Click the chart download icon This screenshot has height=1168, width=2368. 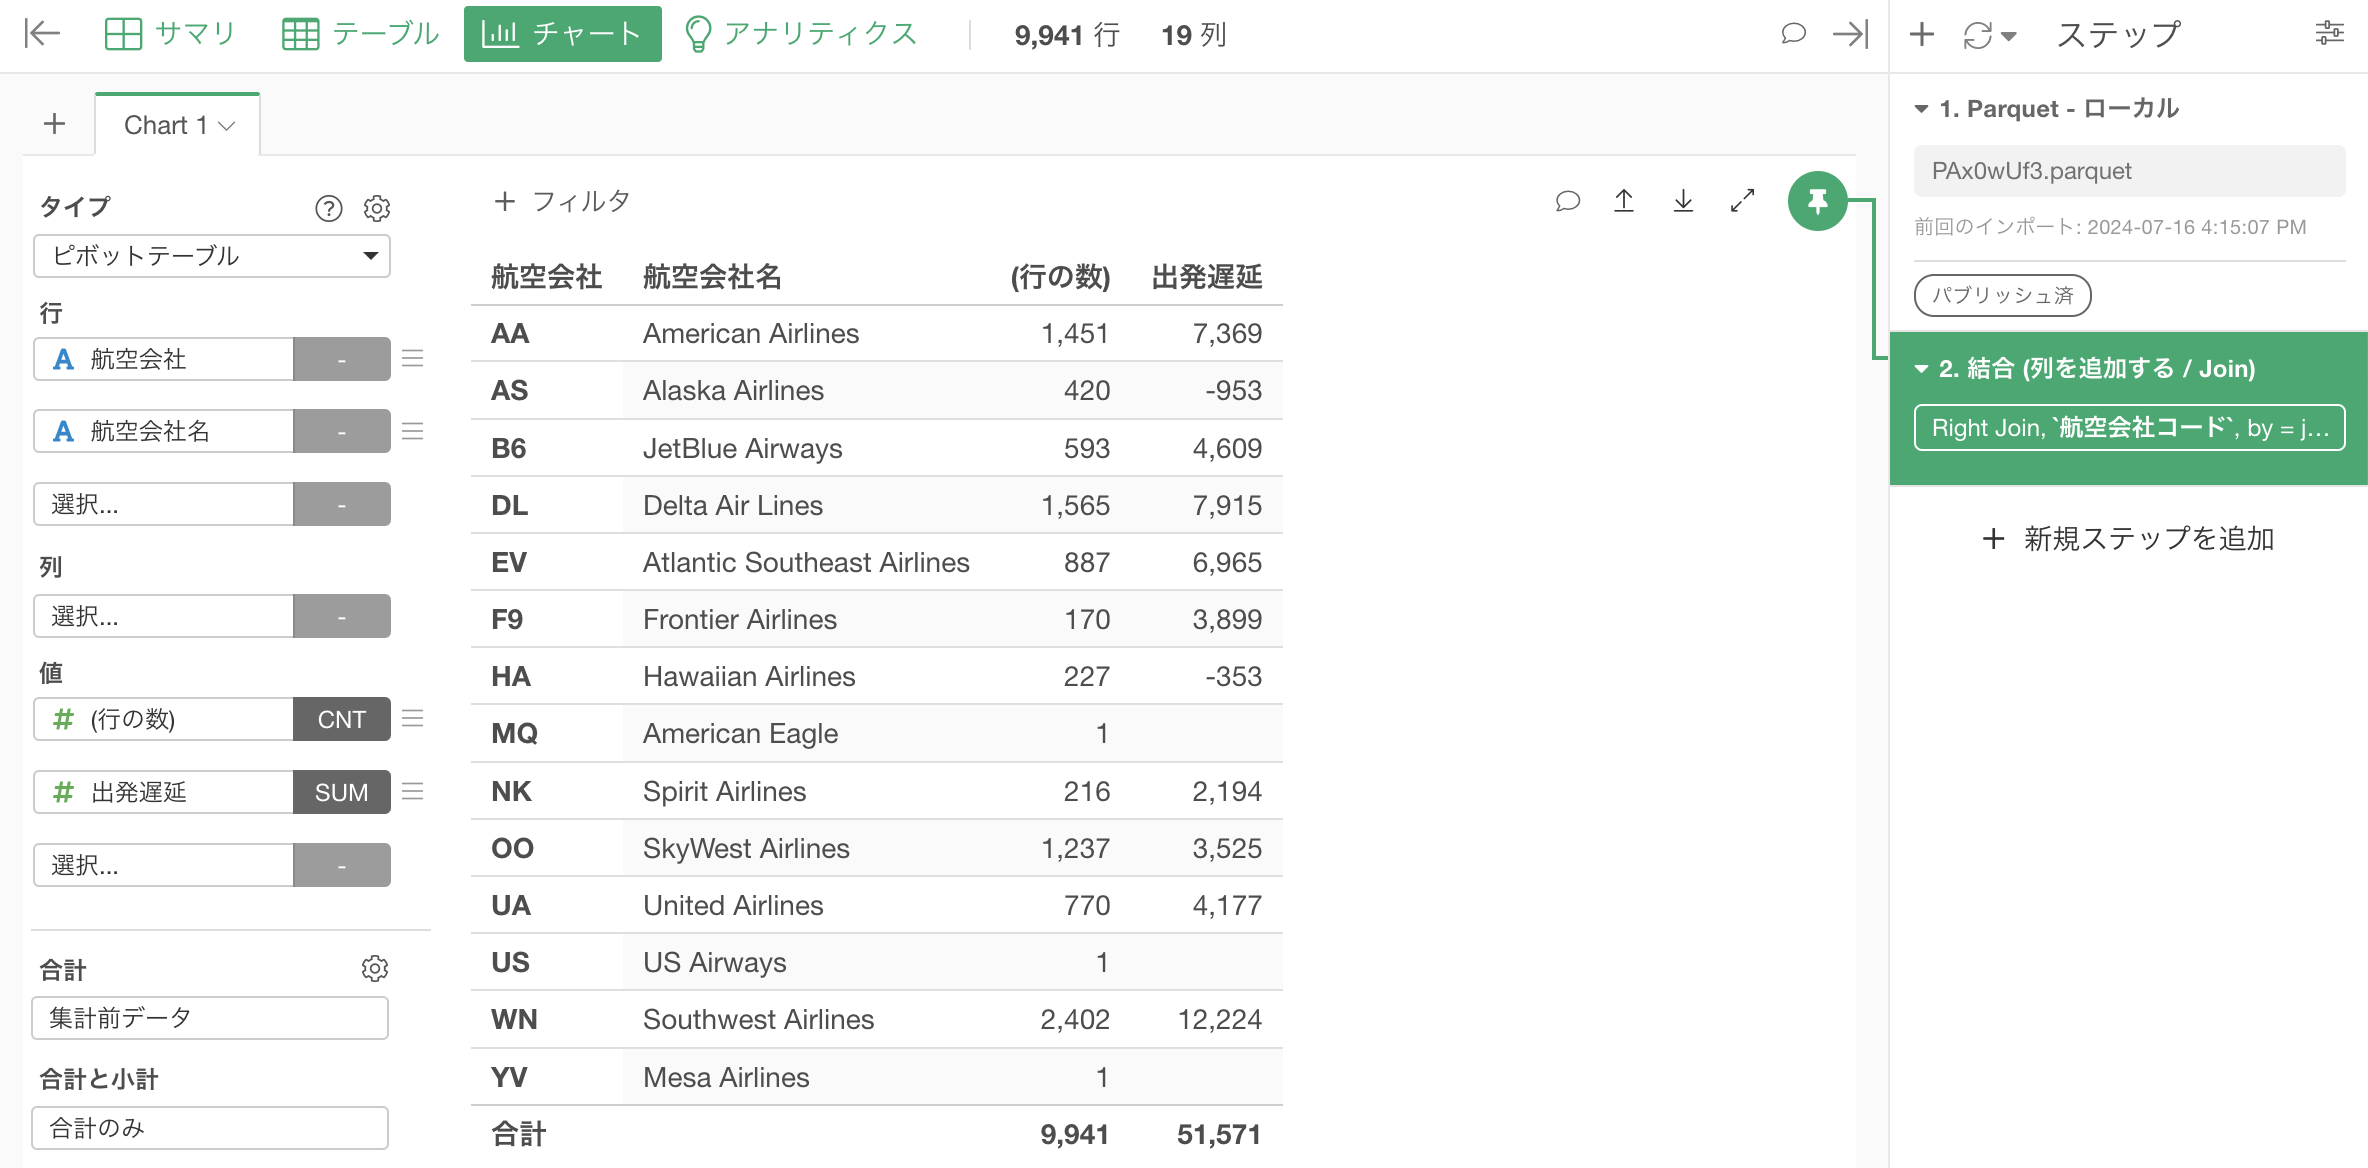tap(1683, 201)
